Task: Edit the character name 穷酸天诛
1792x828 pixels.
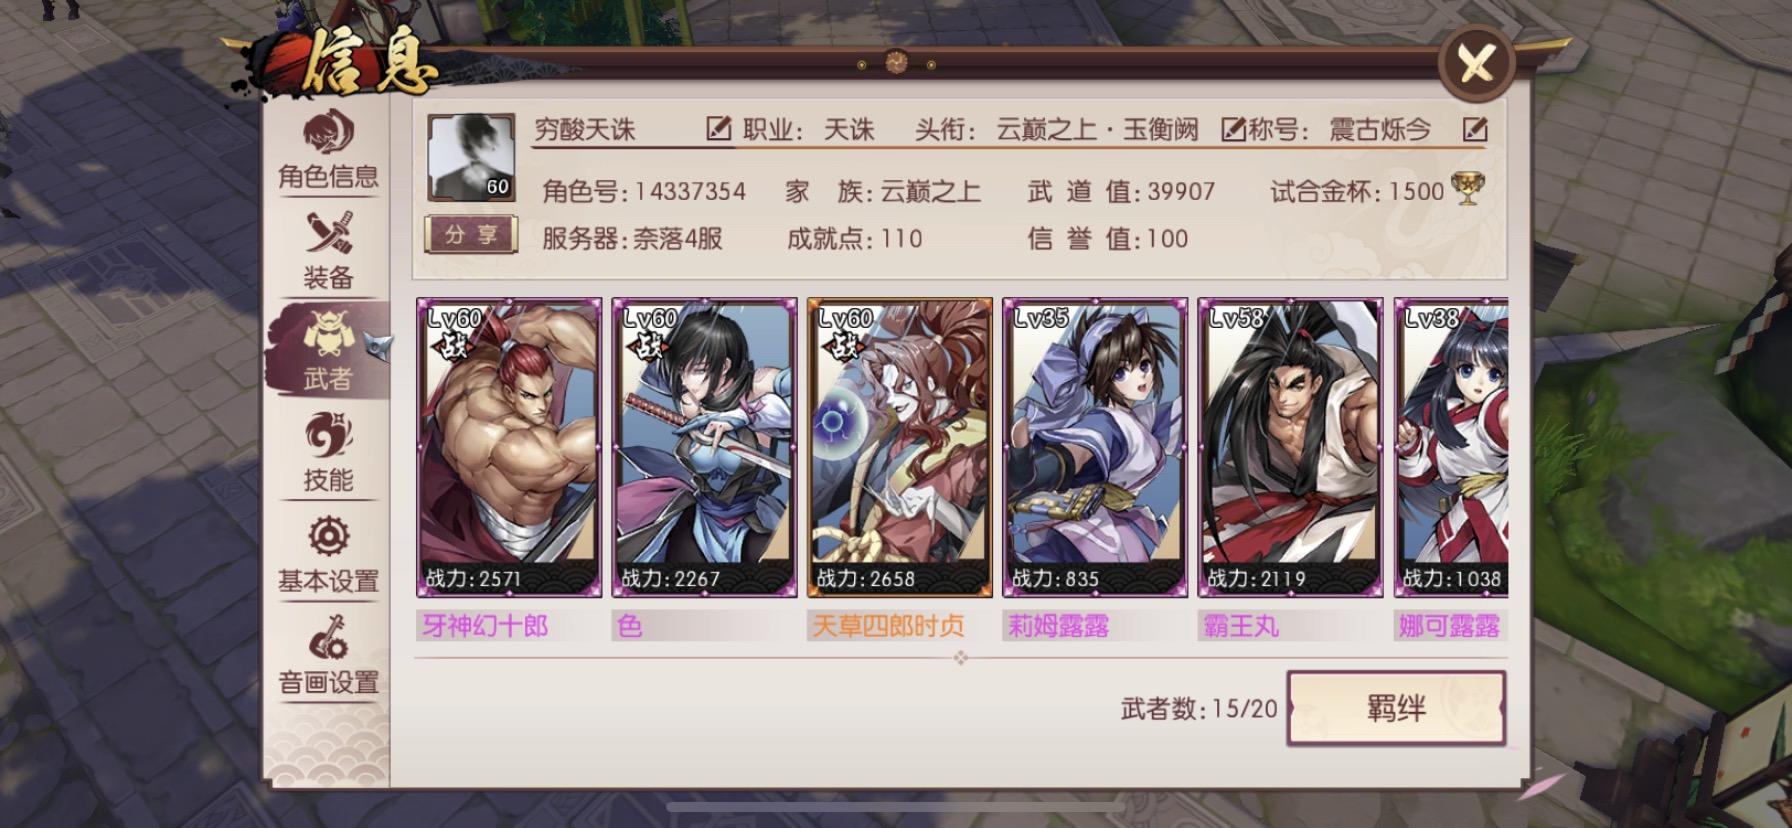Action: click(x=718, y=129)
